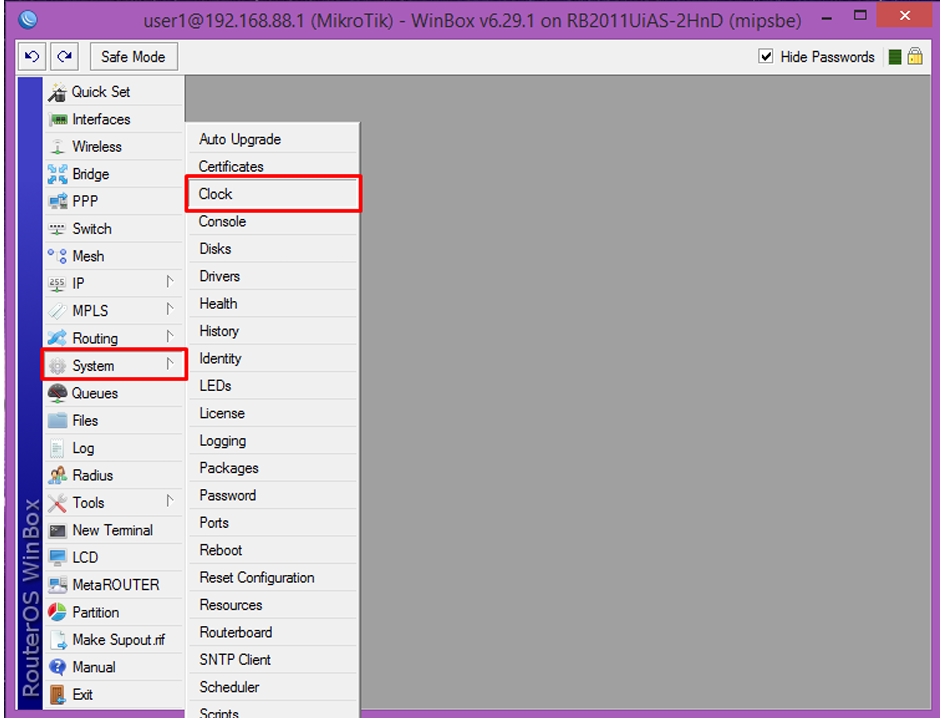Screen dimensions: 945x725
Task: Click the Partition pie icon
Action: (57, 612)
